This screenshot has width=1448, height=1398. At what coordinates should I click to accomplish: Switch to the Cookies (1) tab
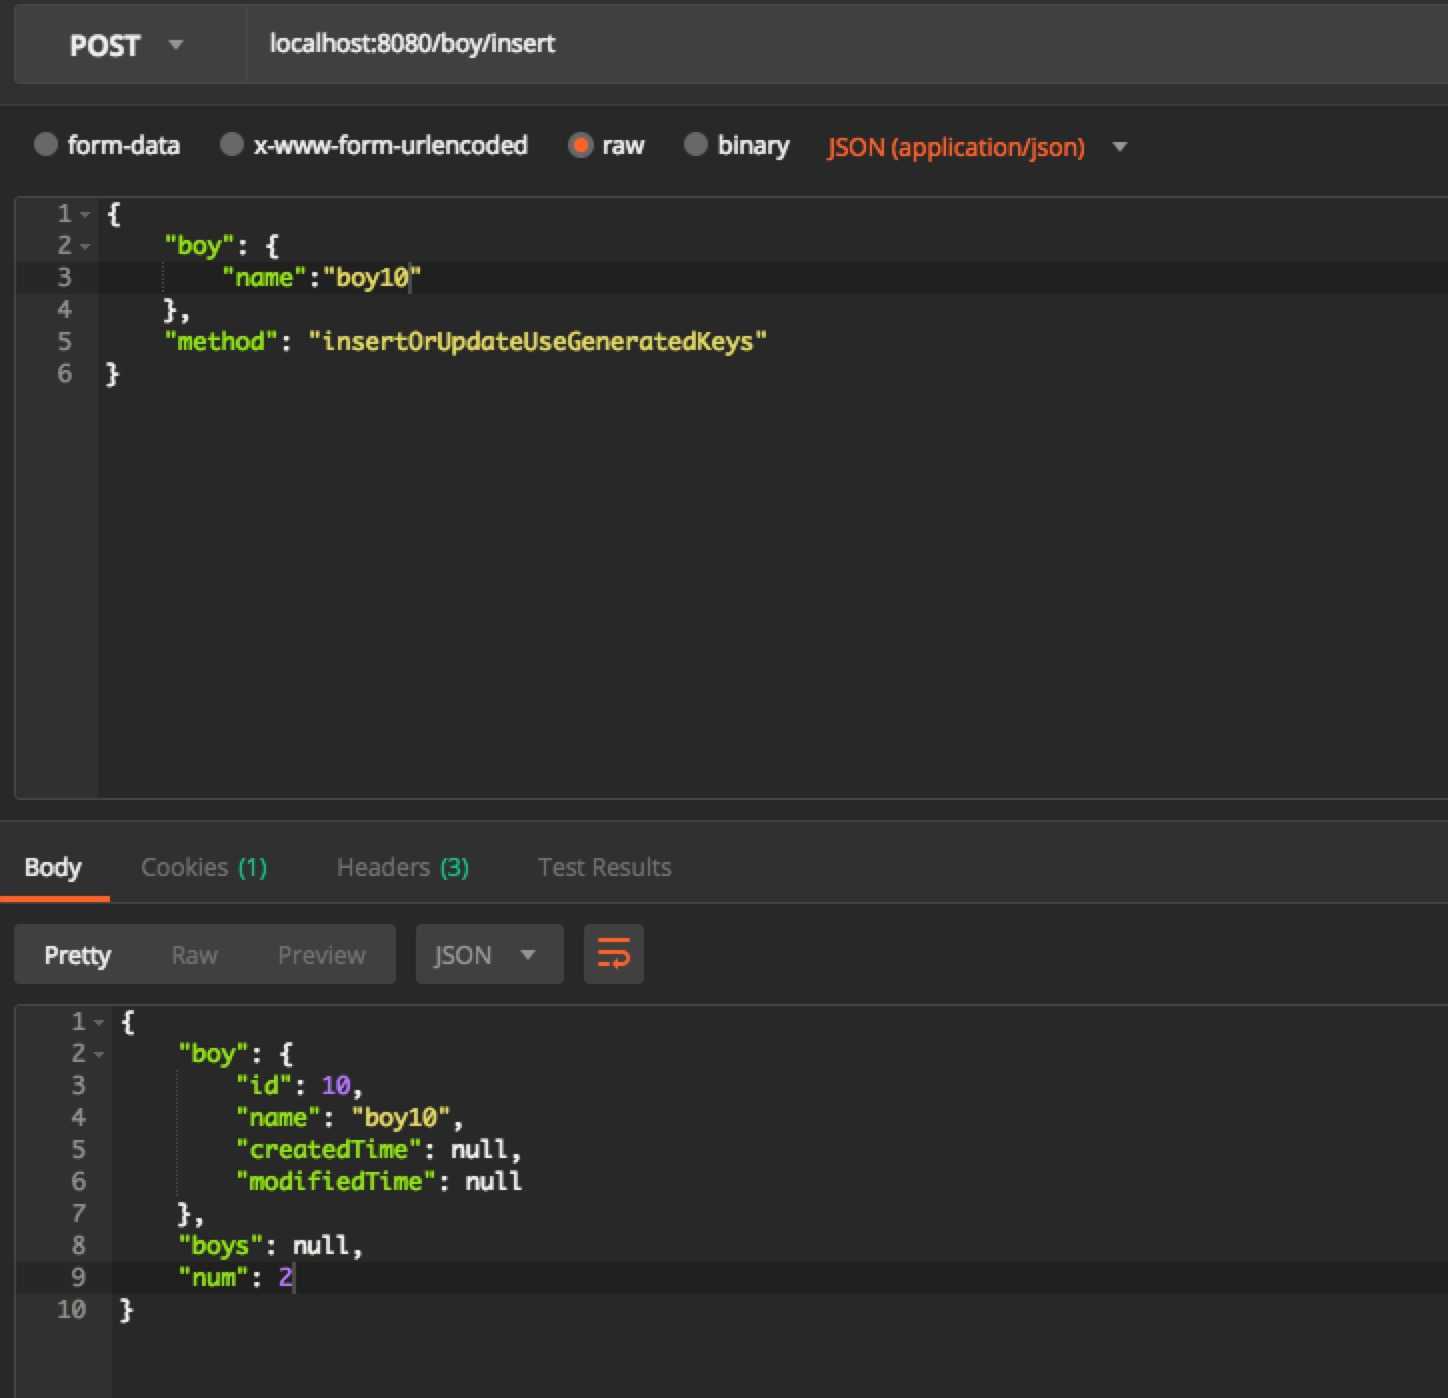click(204, 867)
